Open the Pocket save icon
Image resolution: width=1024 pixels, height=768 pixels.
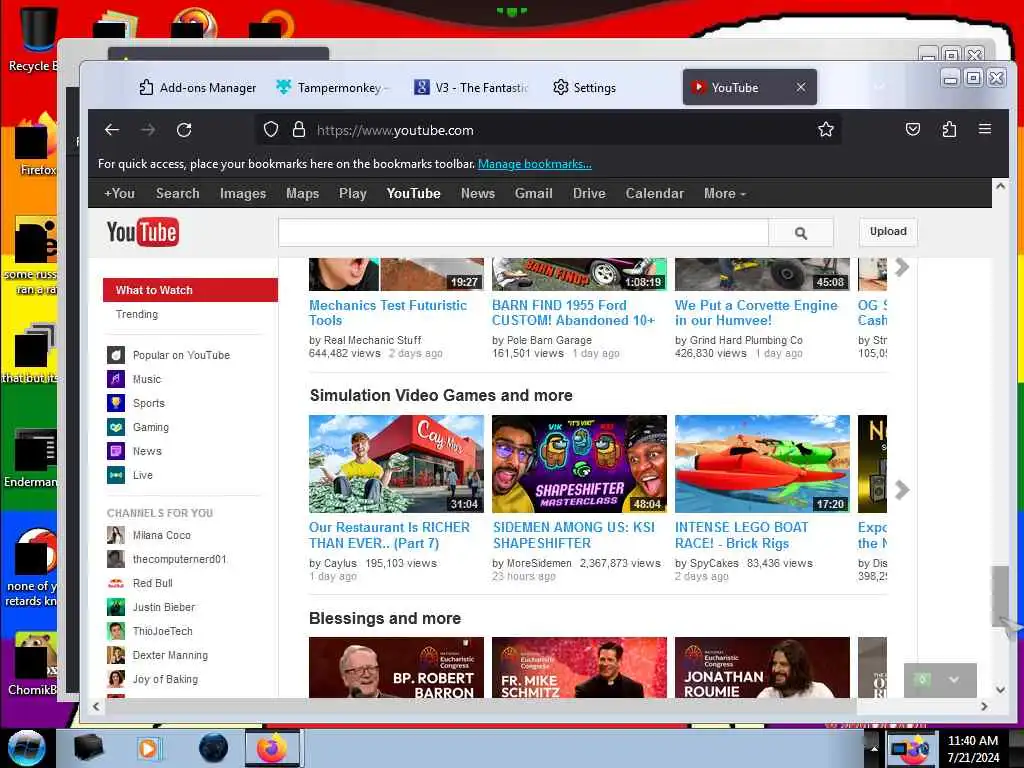tap(913, 129)
